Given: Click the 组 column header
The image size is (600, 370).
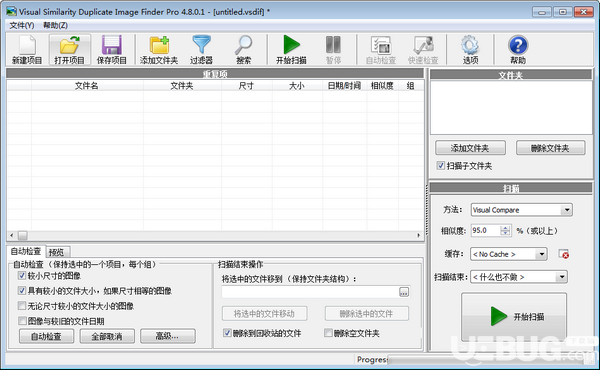Looking at the screenshot, I should click(x=411, y=86).
